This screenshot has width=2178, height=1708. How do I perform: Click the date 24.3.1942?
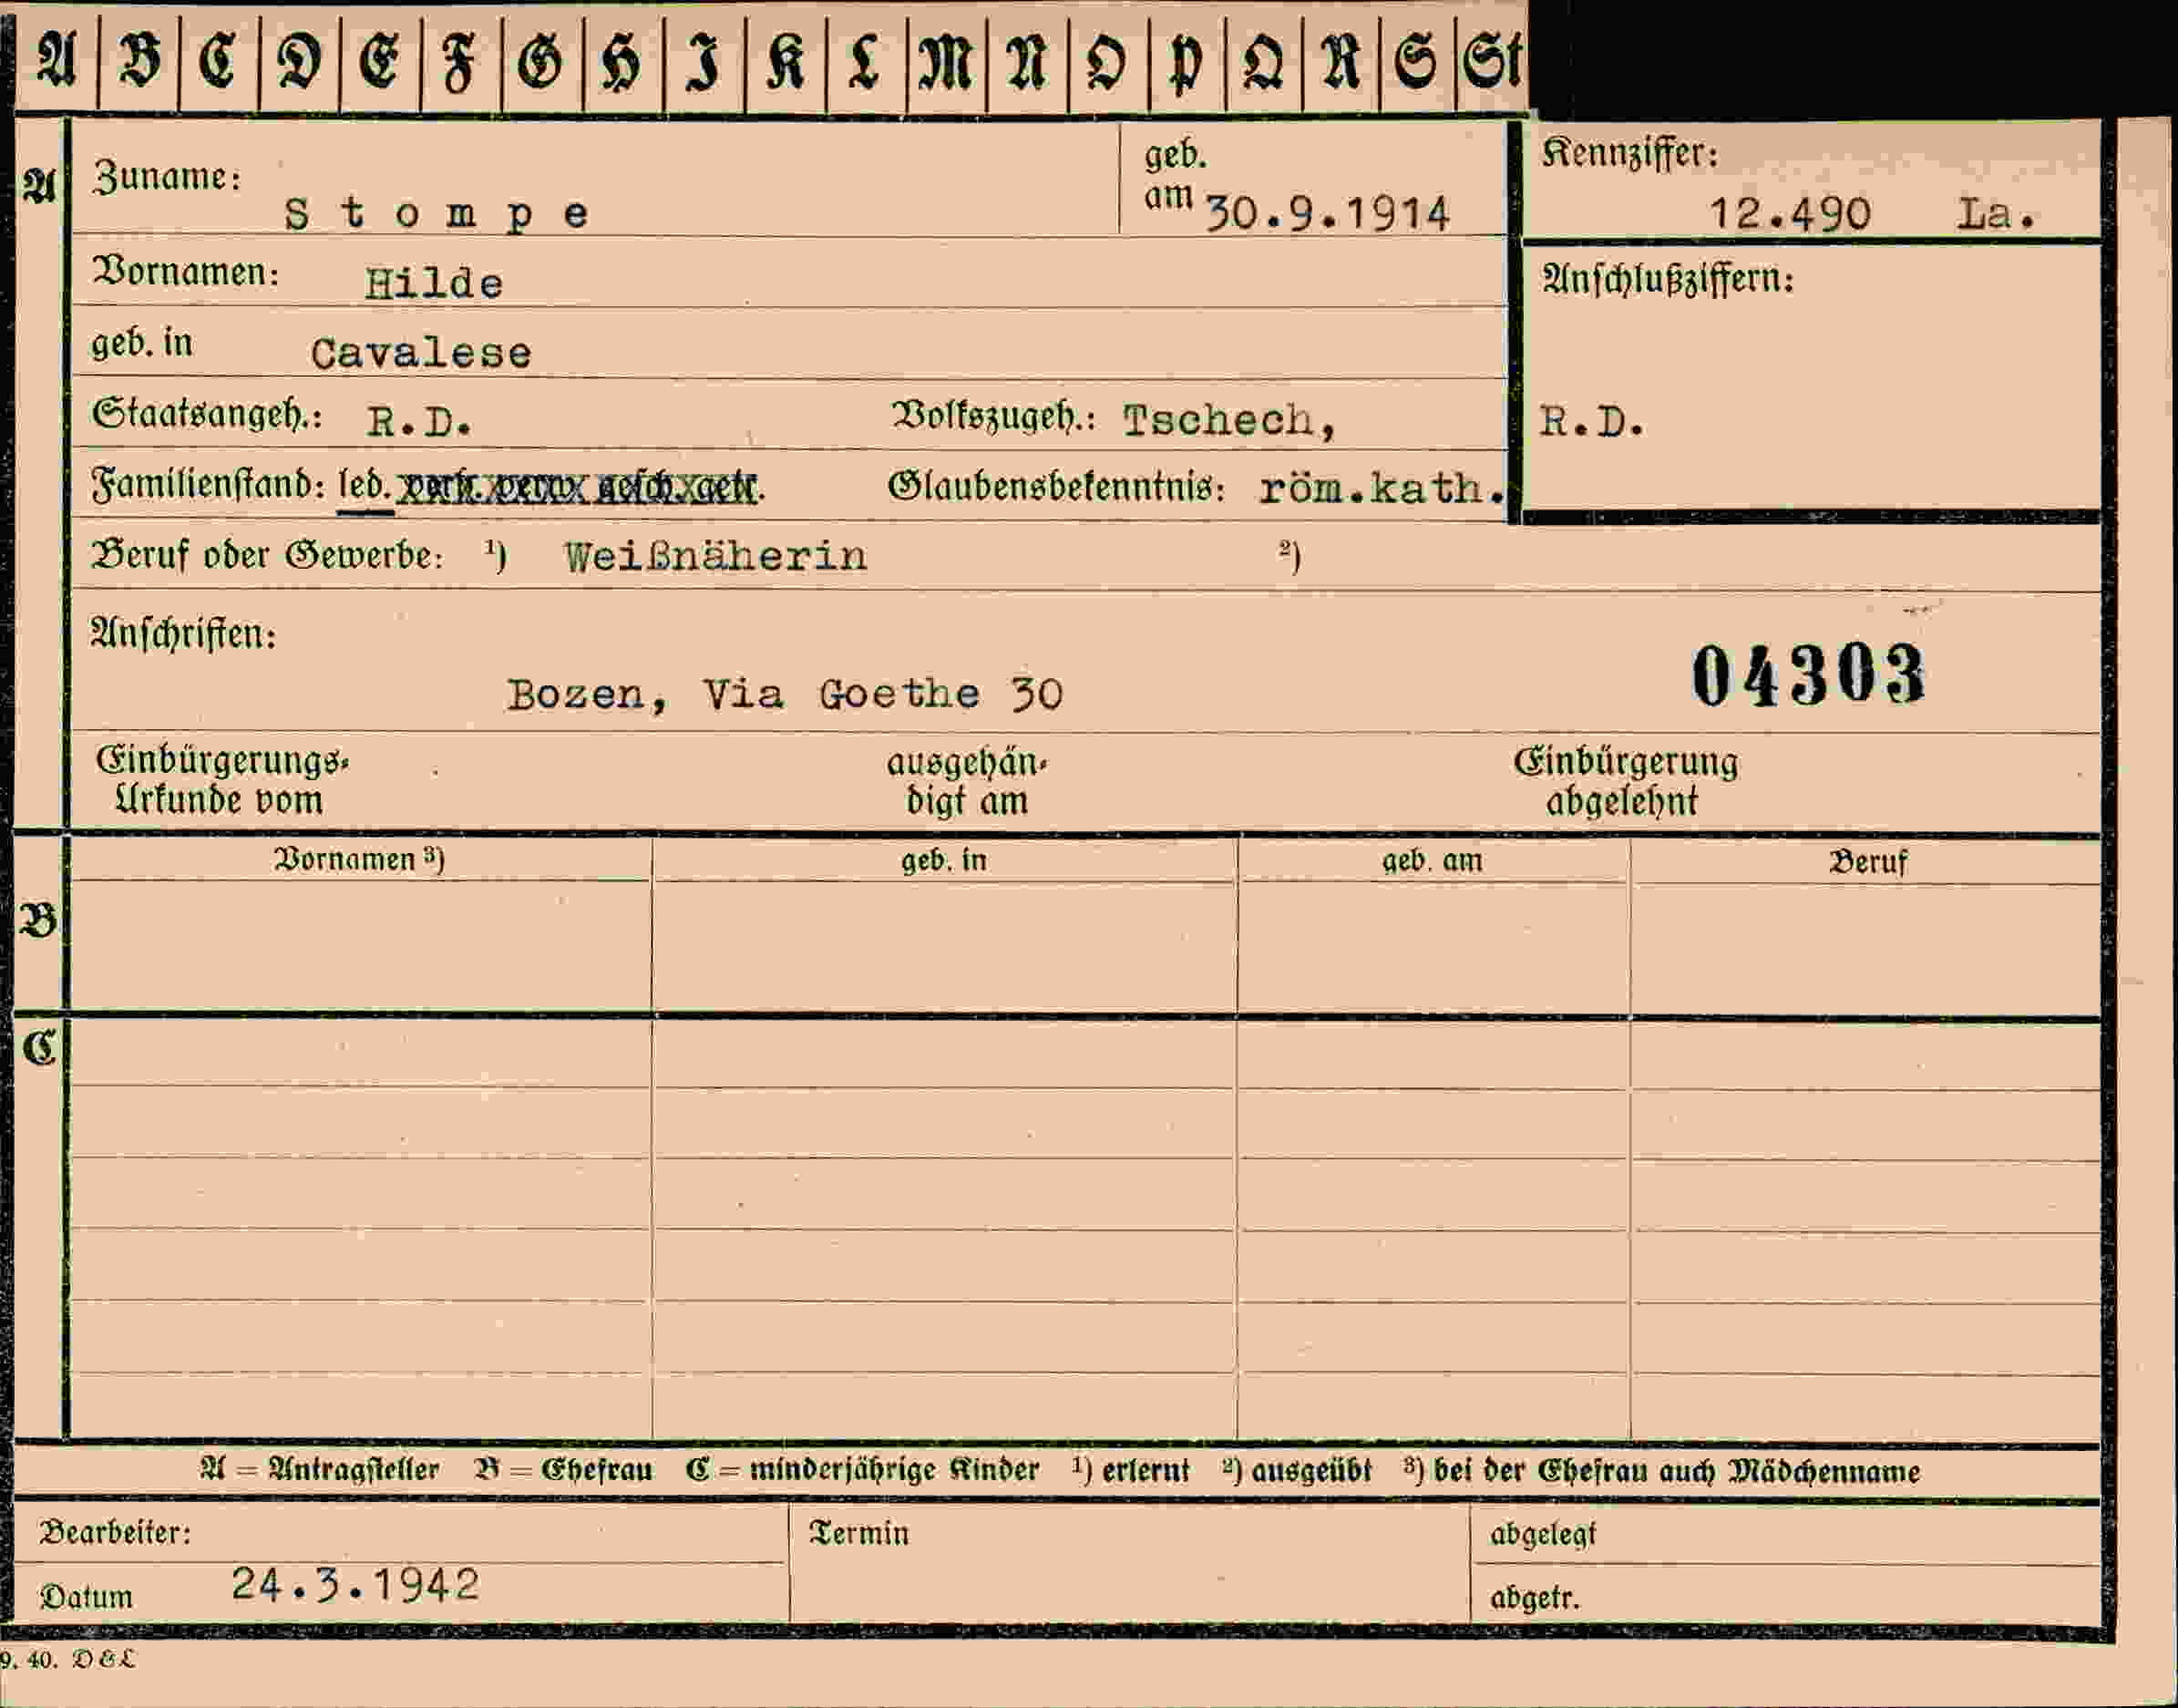pos(356,1584)
